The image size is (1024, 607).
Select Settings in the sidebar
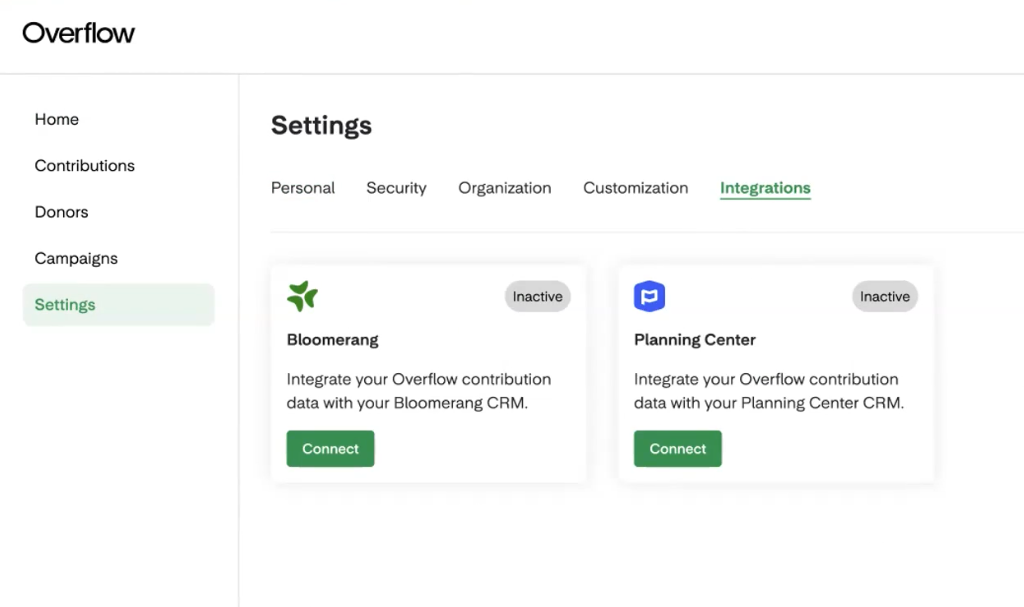pyautogui.click(x=65, y=305)
